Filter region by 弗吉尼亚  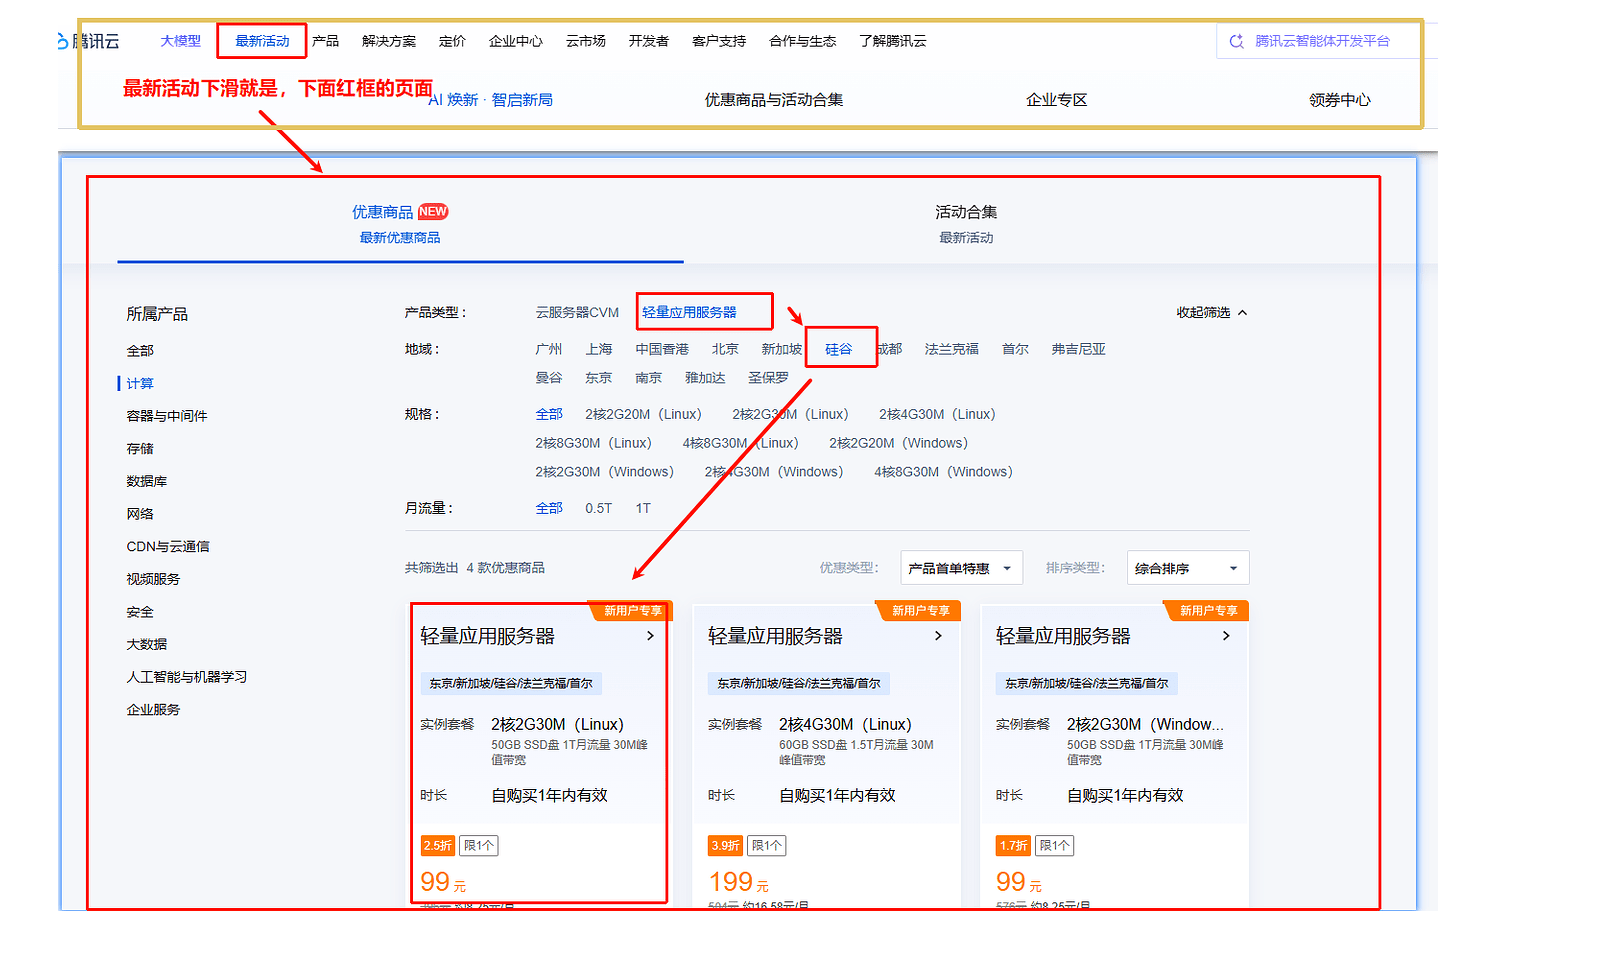point(1078,350)
